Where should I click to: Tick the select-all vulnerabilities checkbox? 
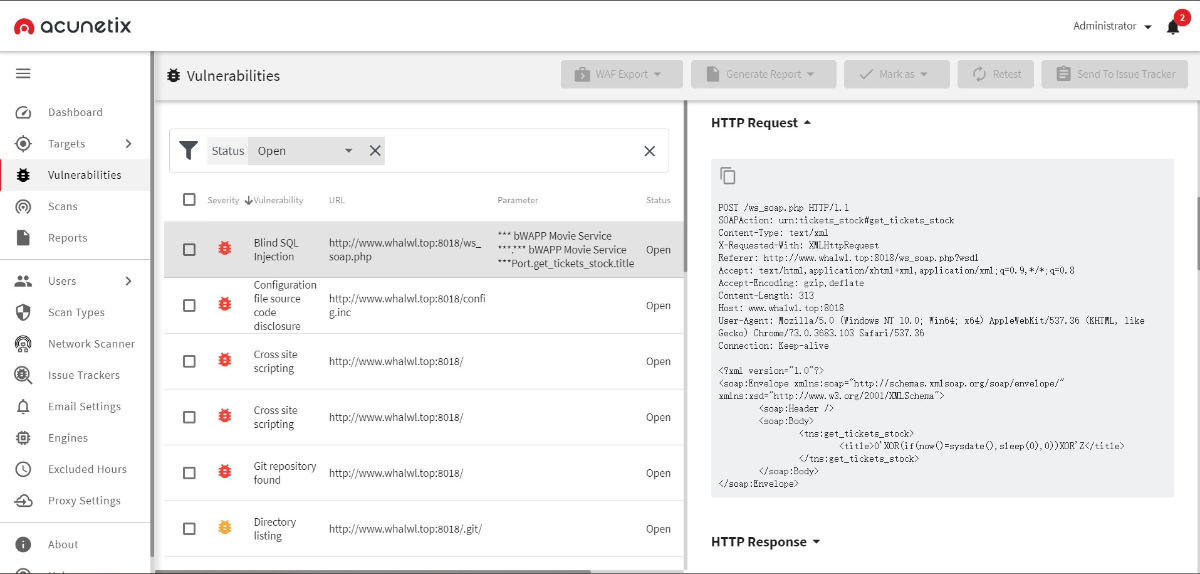[189, 200]
